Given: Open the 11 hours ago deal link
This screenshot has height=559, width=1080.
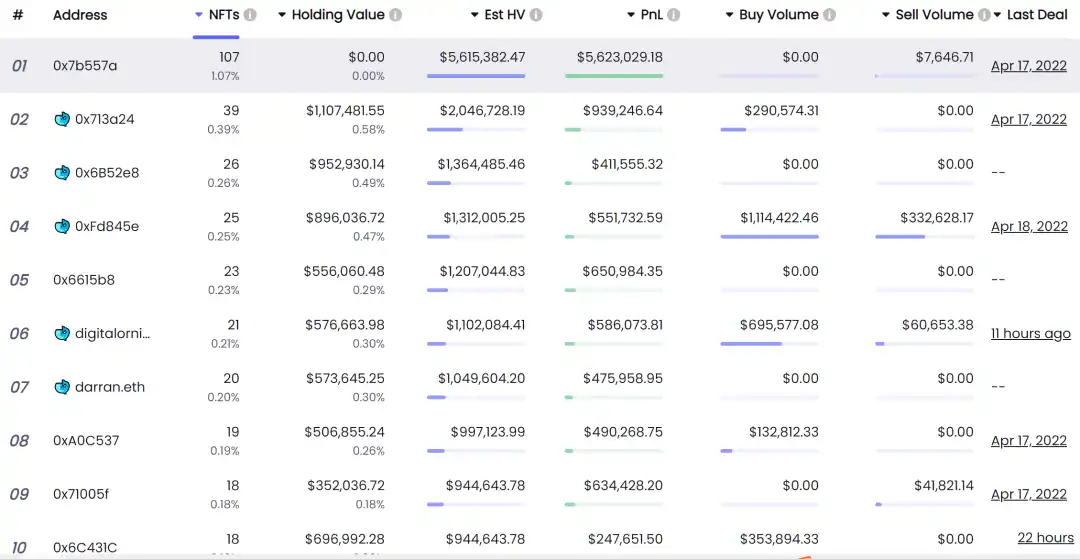Looking at the screenshot, I should pyautogui.click(x=1030, y=334).
